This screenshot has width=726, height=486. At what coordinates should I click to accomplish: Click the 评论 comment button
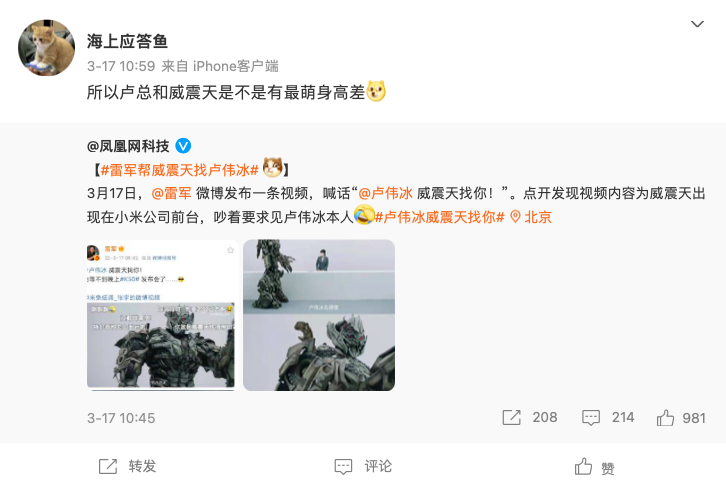point(363,466)
